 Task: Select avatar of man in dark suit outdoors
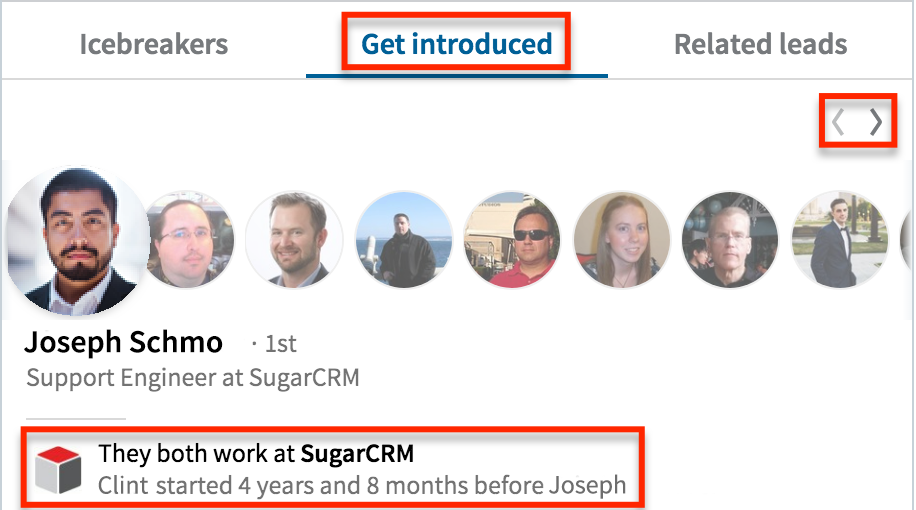tap(838, 240)
